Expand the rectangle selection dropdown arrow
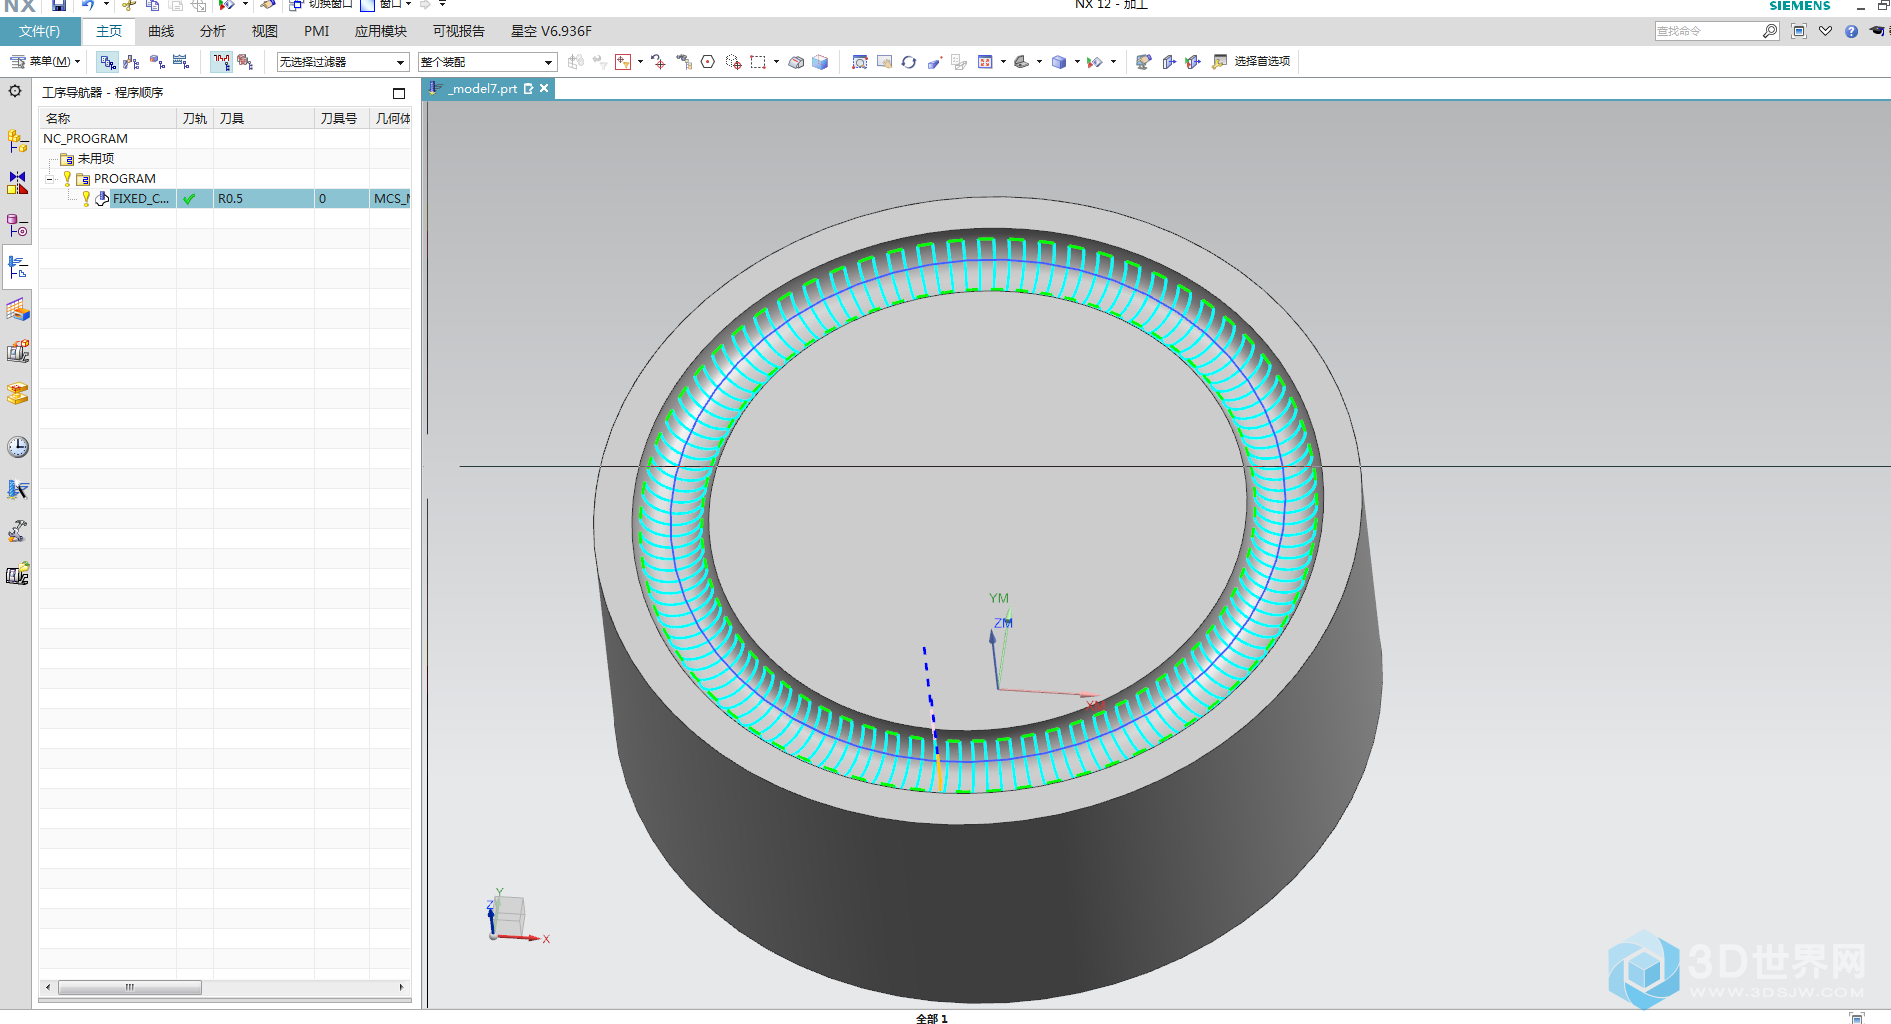1891x1024 pixels. (776, 62)
